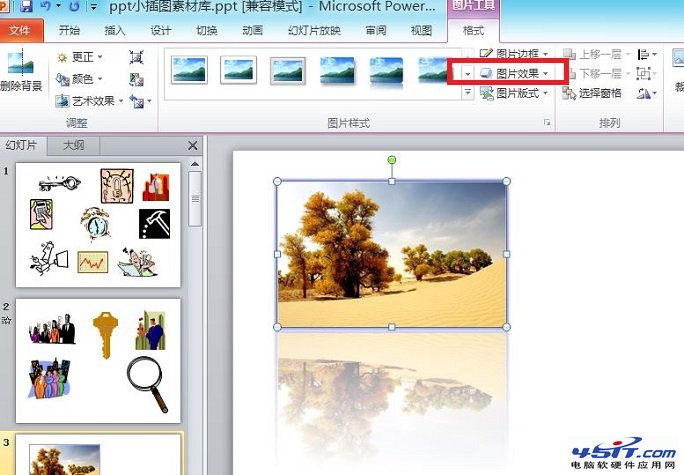Click the desert tree picture on slide
Screen dimensions: 684x475
pyautogui.click(x=392, y=254)
